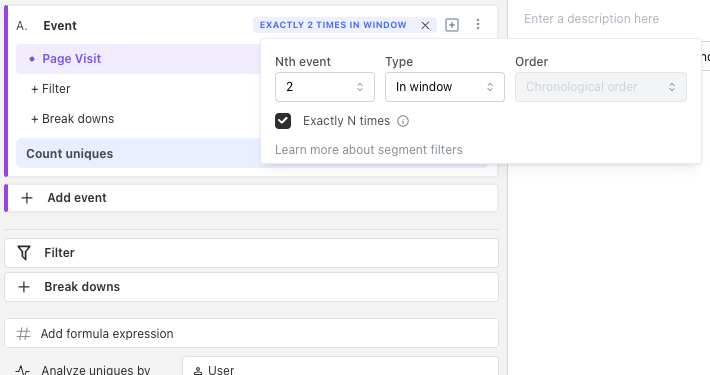Add a filter under Page Visit
The width and height of the screenshot is (710, 375).
point(50,89)
